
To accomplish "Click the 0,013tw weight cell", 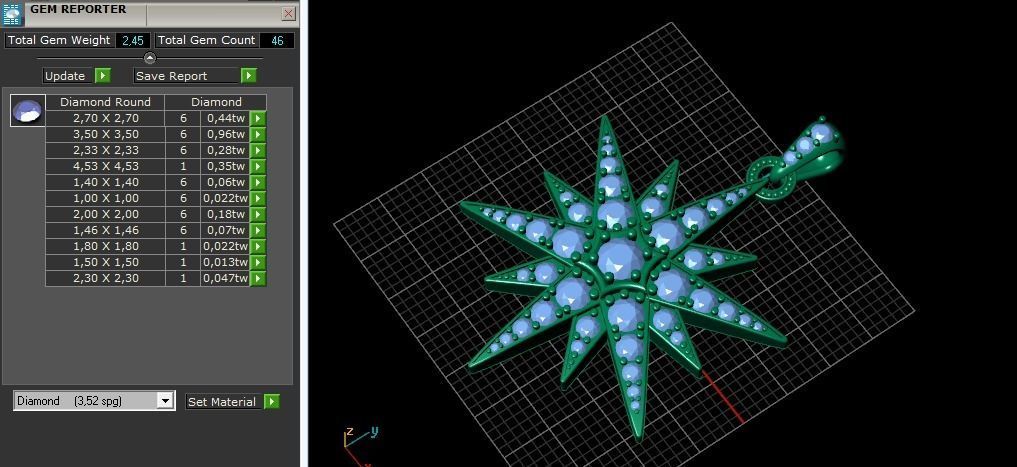I will [x=226, y=263].
